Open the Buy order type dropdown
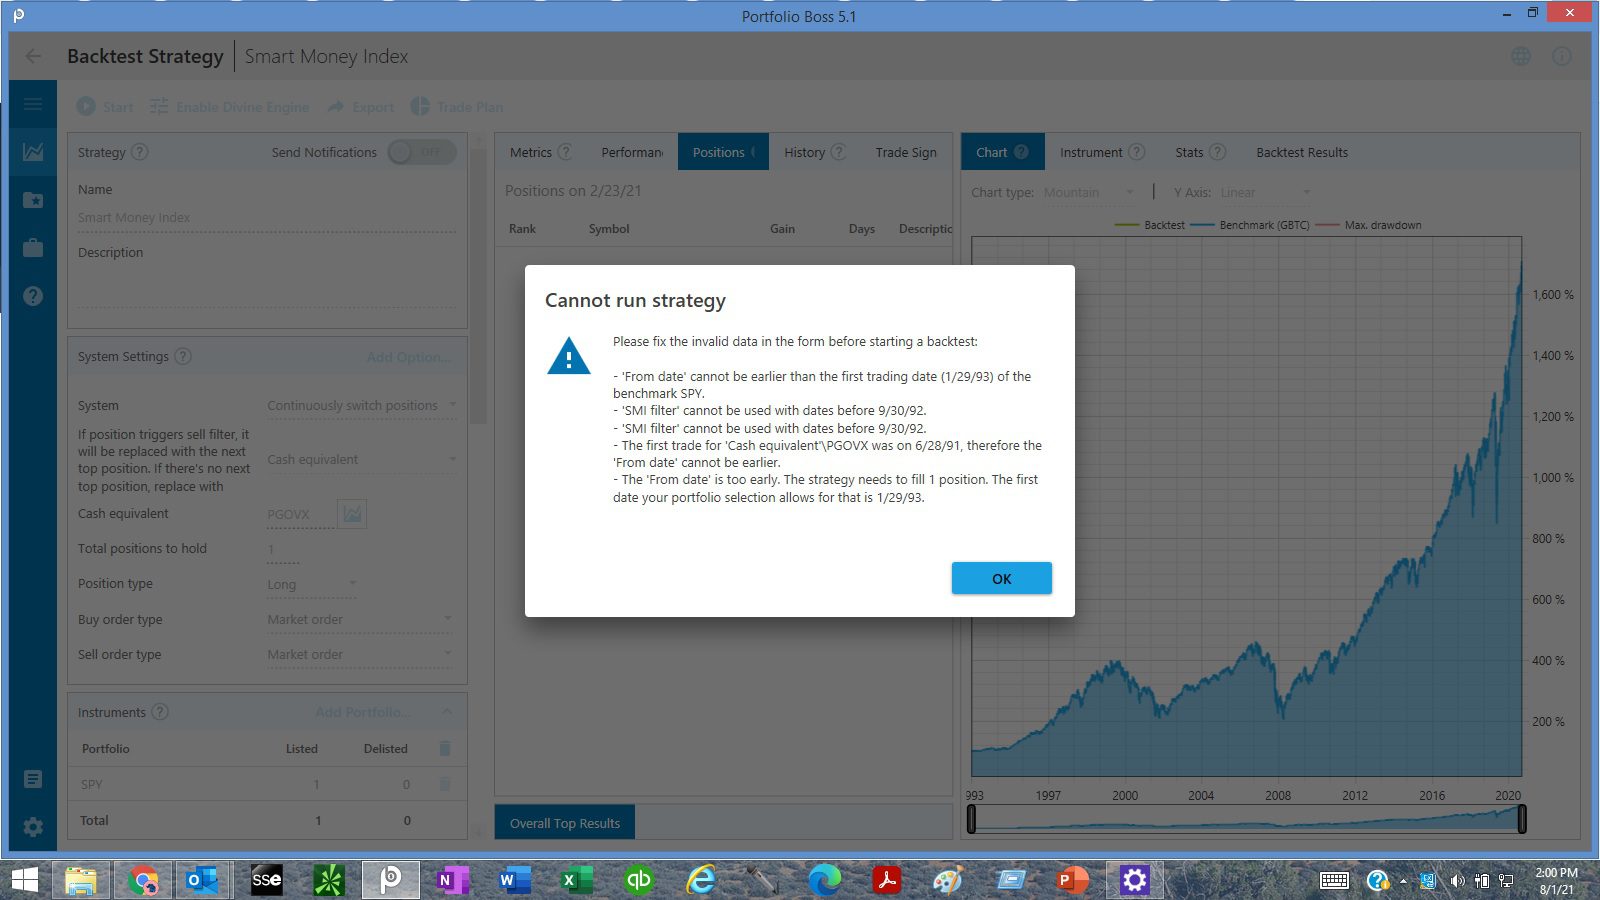 pyautogui.click(x=362, y=619)
